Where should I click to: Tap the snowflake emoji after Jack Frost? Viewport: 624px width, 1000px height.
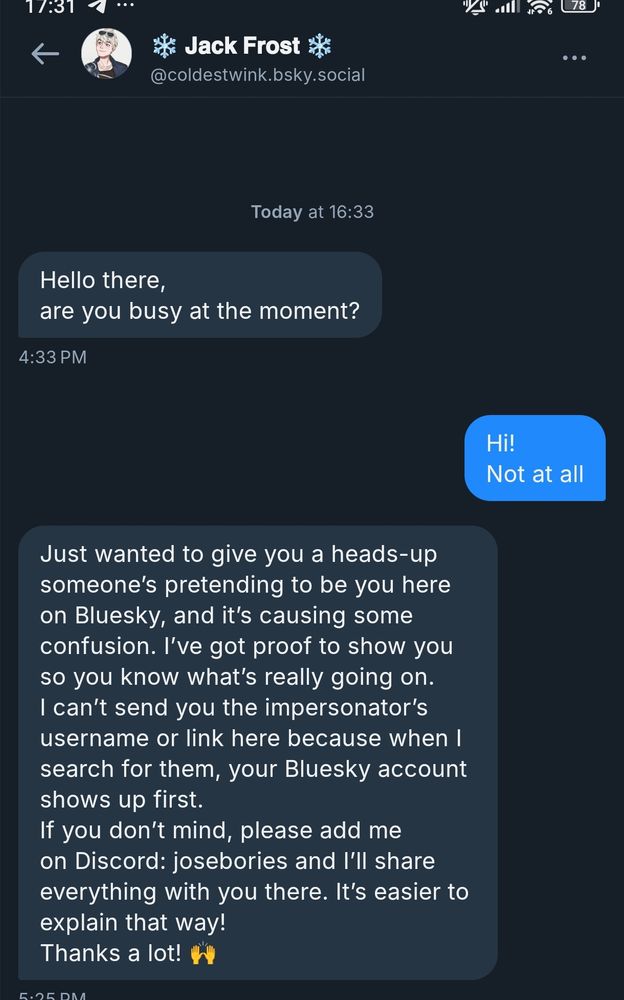point(319,46)
